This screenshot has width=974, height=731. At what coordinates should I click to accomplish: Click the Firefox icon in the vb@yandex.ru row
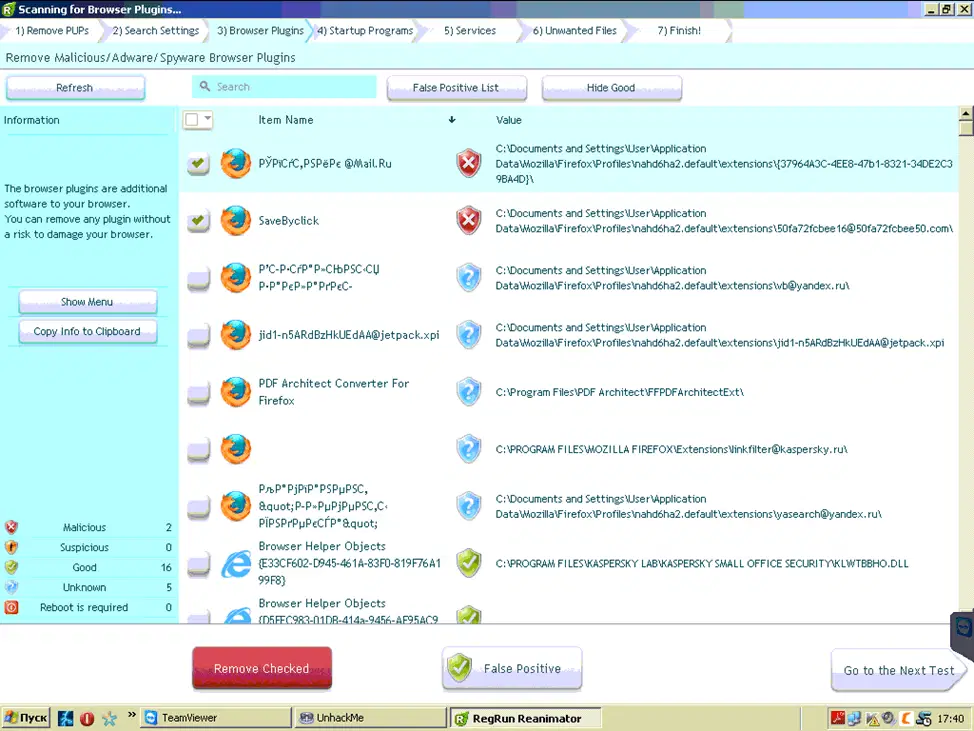[x=235, y=278]
